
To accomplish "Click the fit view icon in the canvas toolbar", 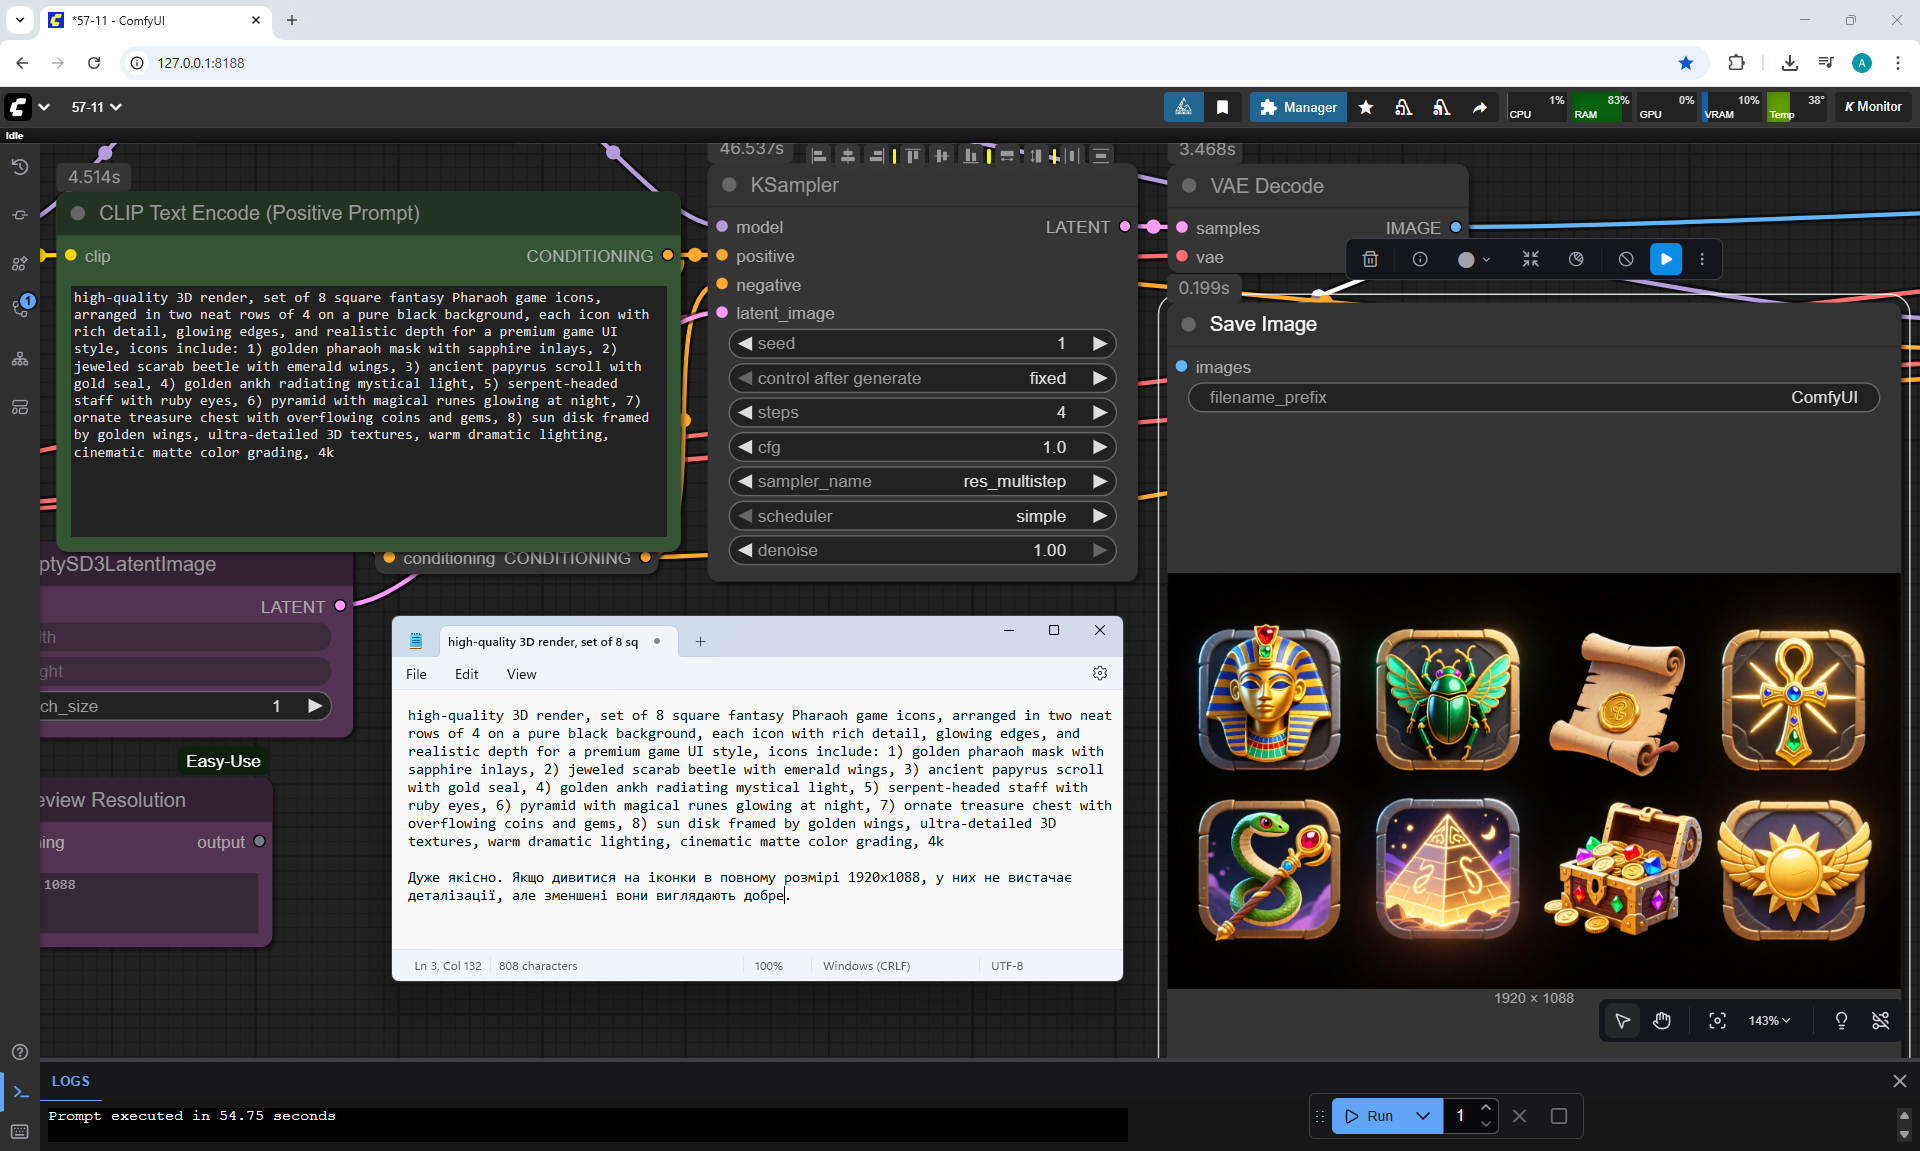I will click(x=1717, y=1020).
